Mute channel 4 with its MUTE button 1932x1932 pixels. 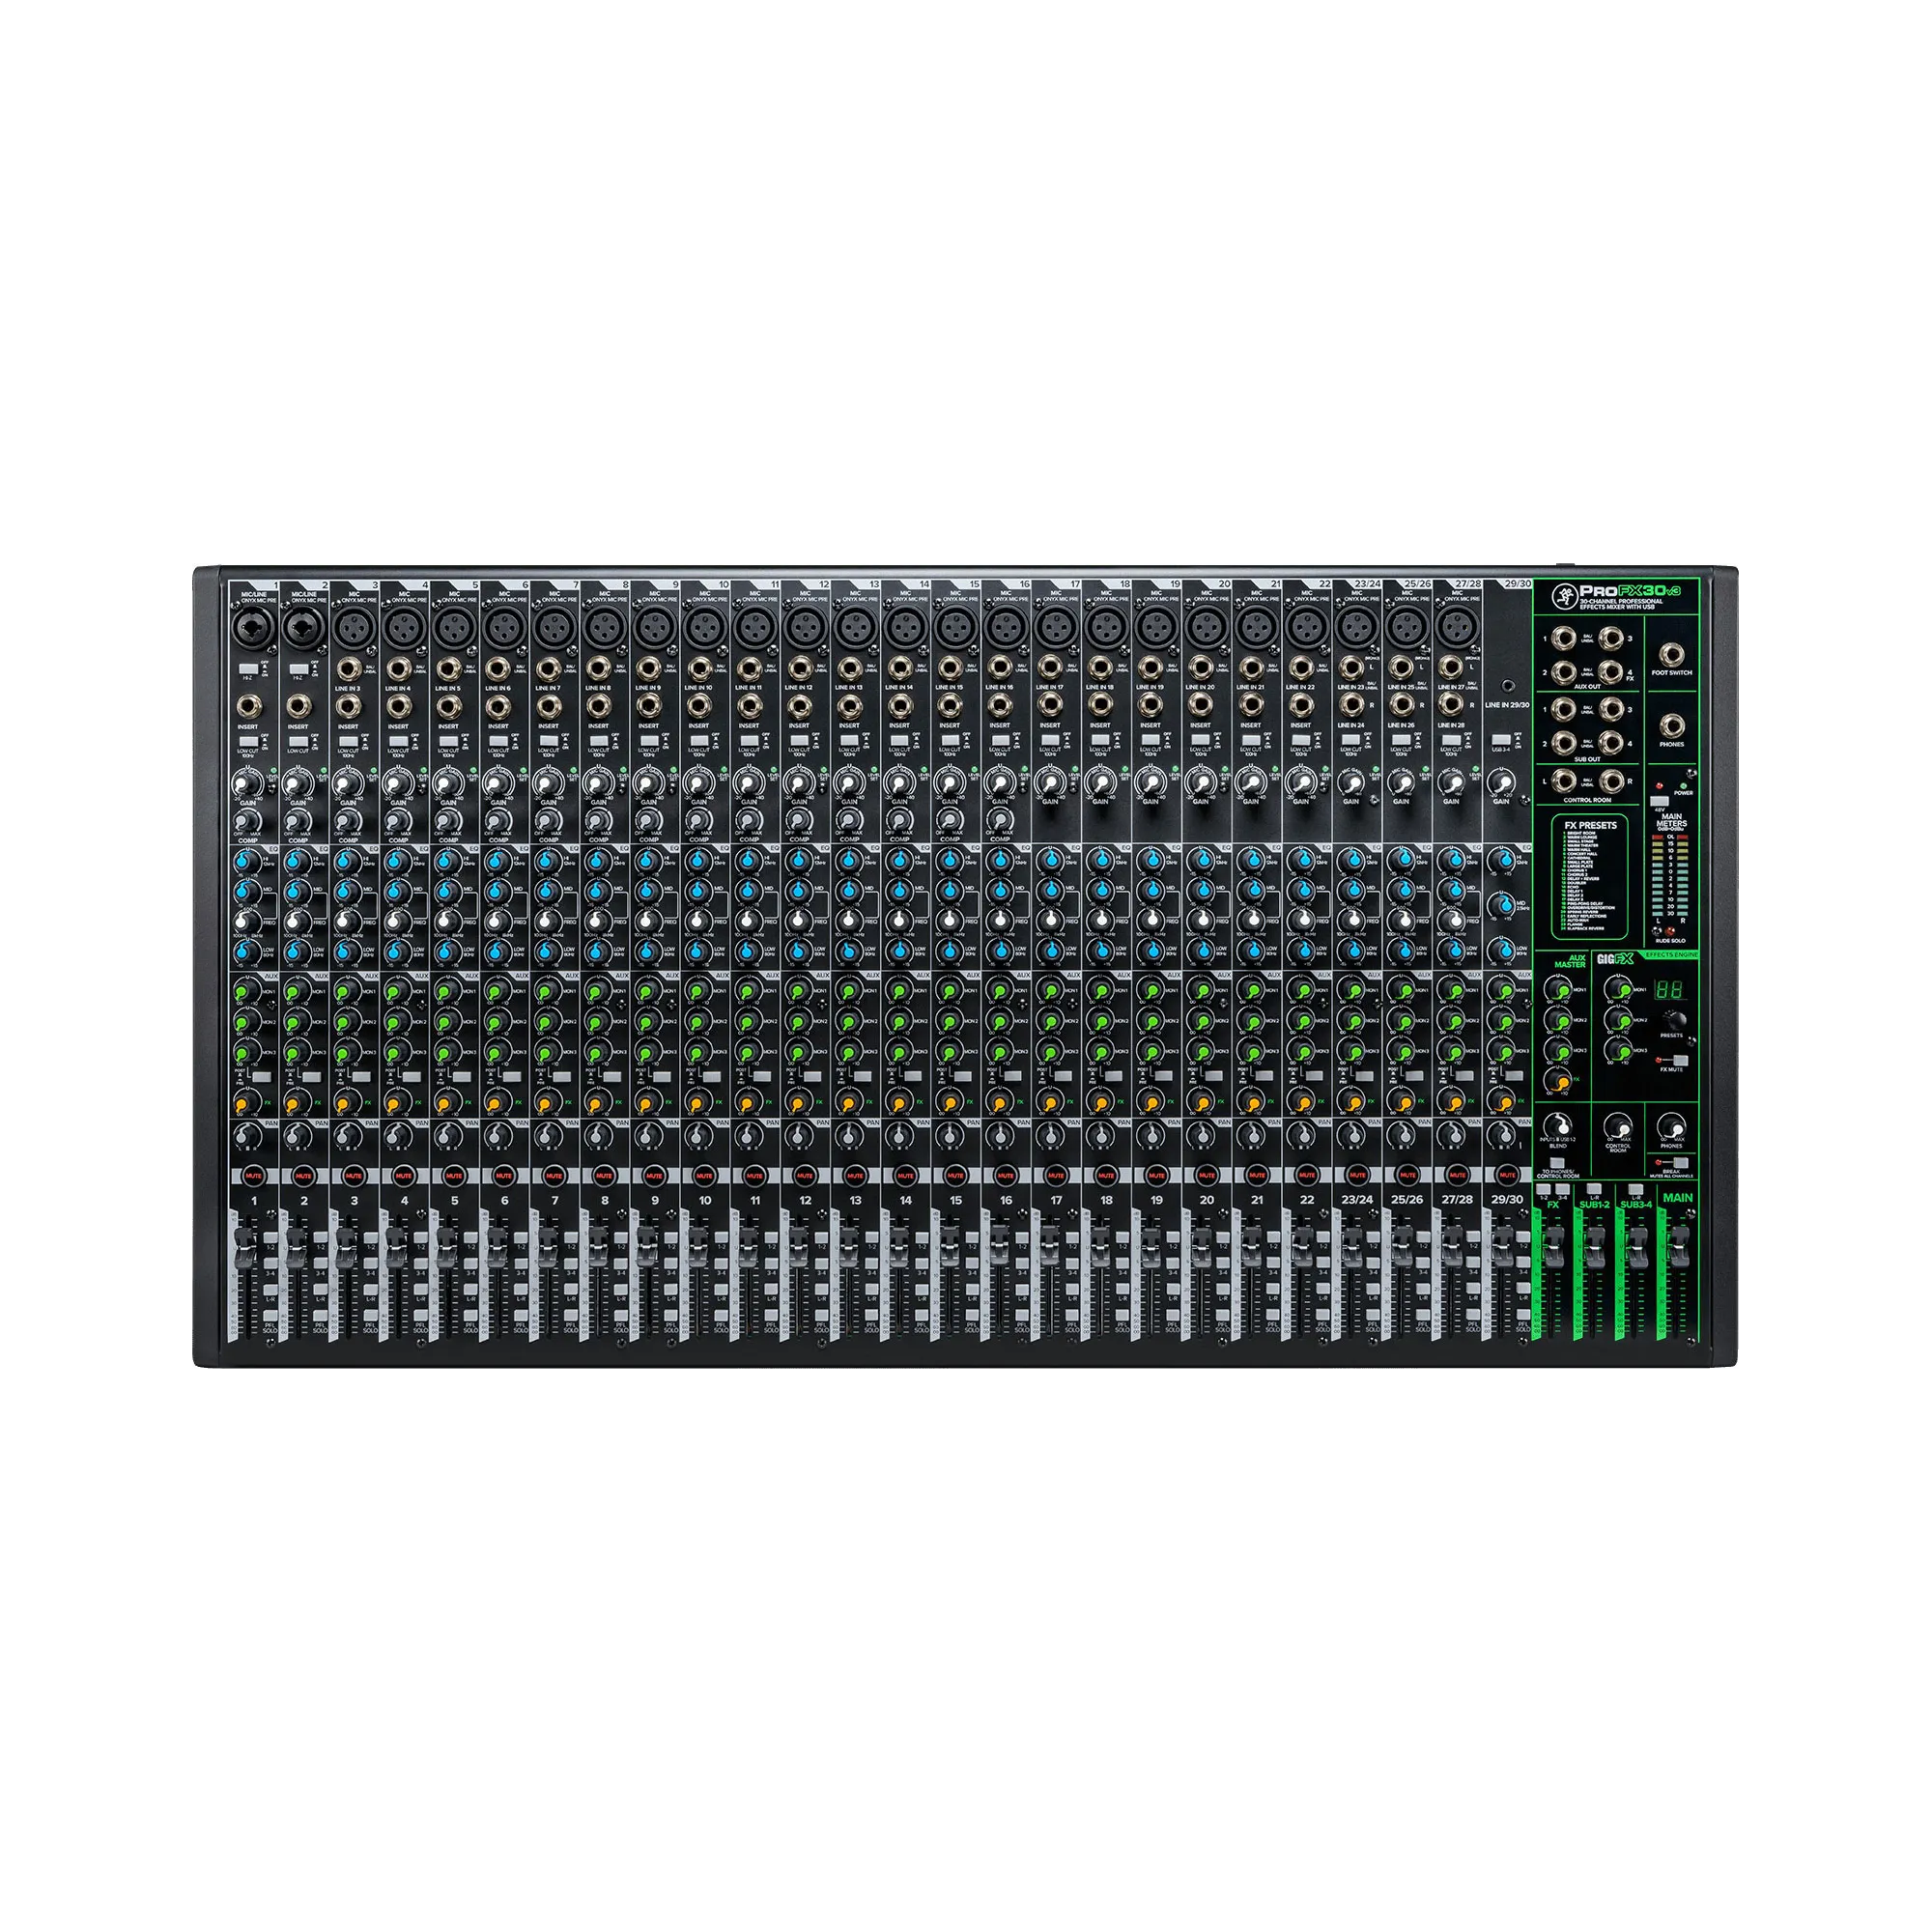(x=403, y=1176)
